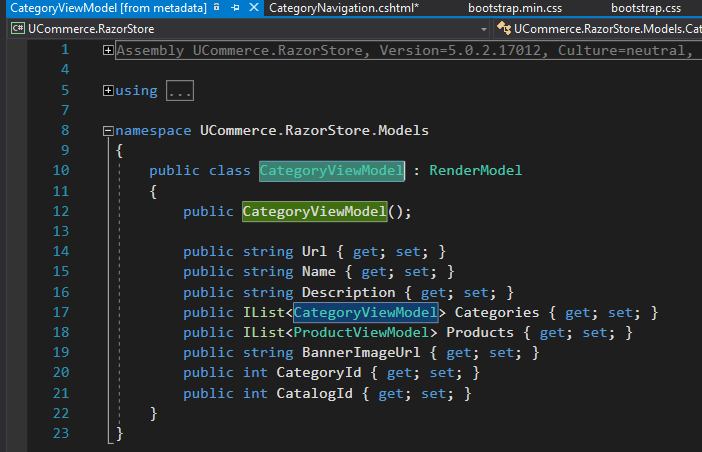Viewport: 702px width, 452px height.
Task: Click CategoryViewModel inside the IList on line 17
Action: (365, 312)
